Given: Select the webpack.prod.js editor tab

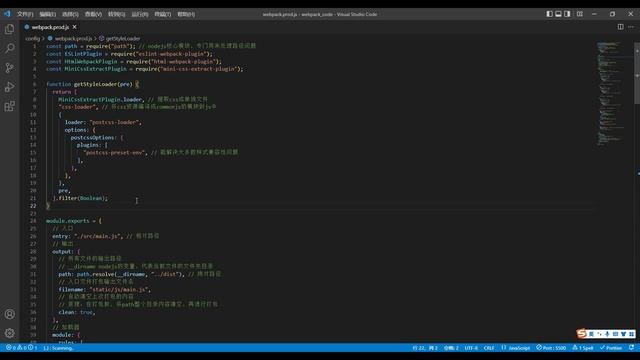Looking at the screenshot, I should point(50,27).
